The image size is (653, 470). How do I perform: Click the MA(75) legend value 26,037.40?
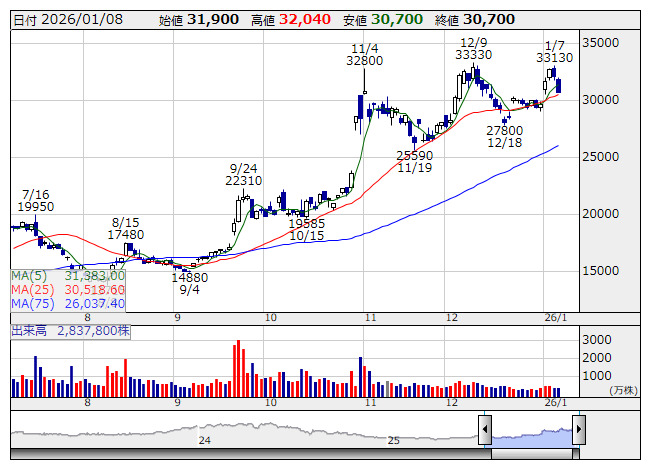click(x=95, y=303)
